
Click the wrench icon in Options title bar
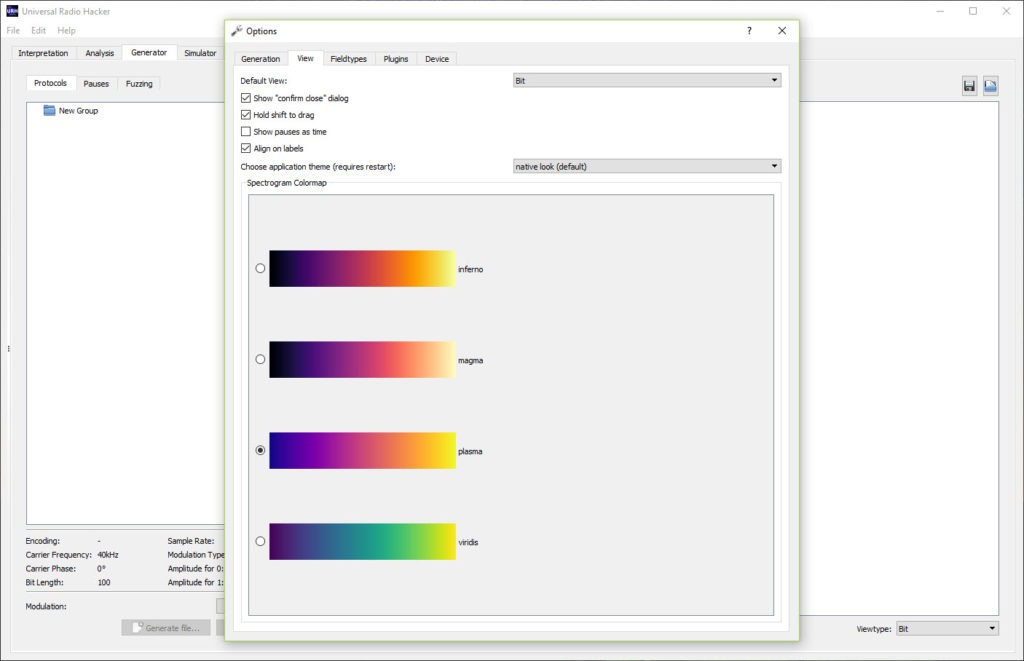[x=236, y=31]
